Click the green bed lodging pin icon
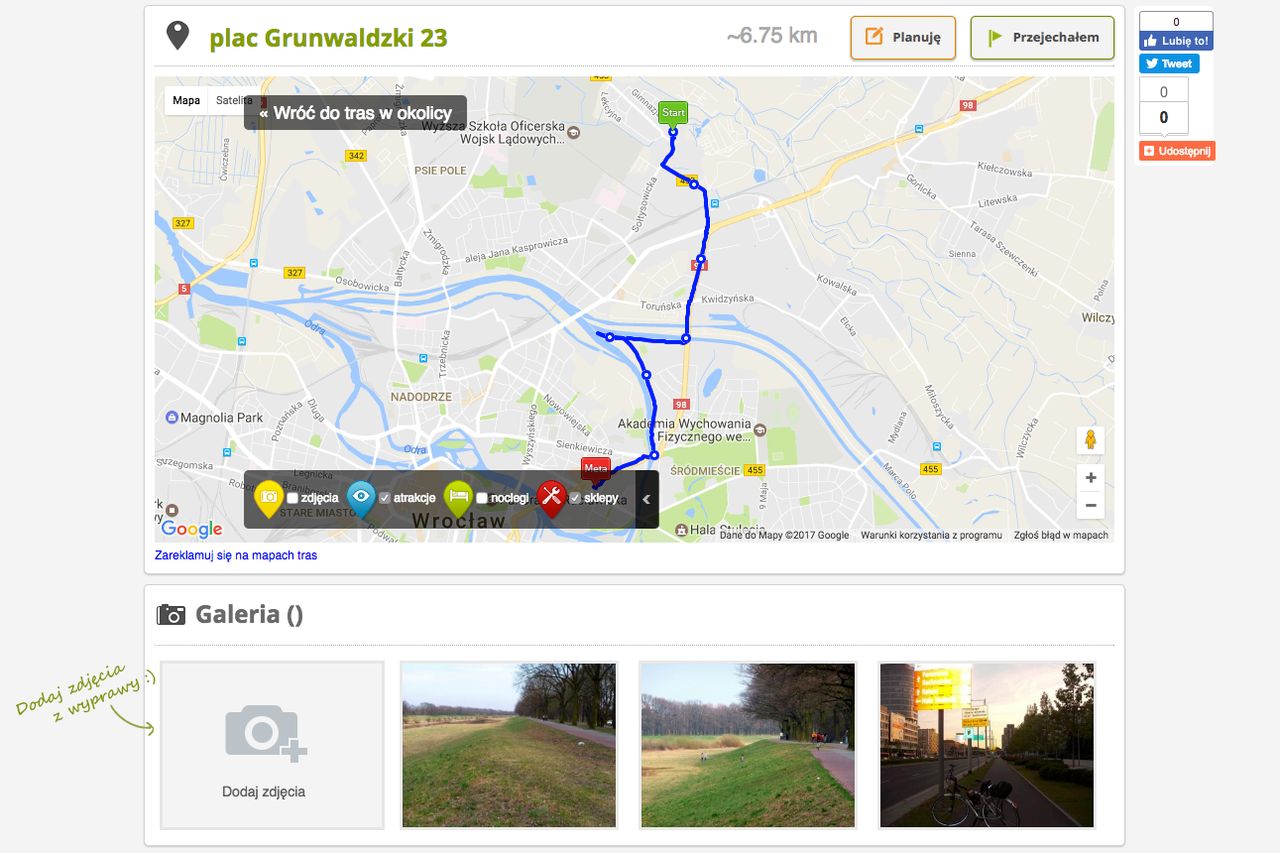Image resolution: width=1280 pixels, height=853 pixels. click(459, 498)
